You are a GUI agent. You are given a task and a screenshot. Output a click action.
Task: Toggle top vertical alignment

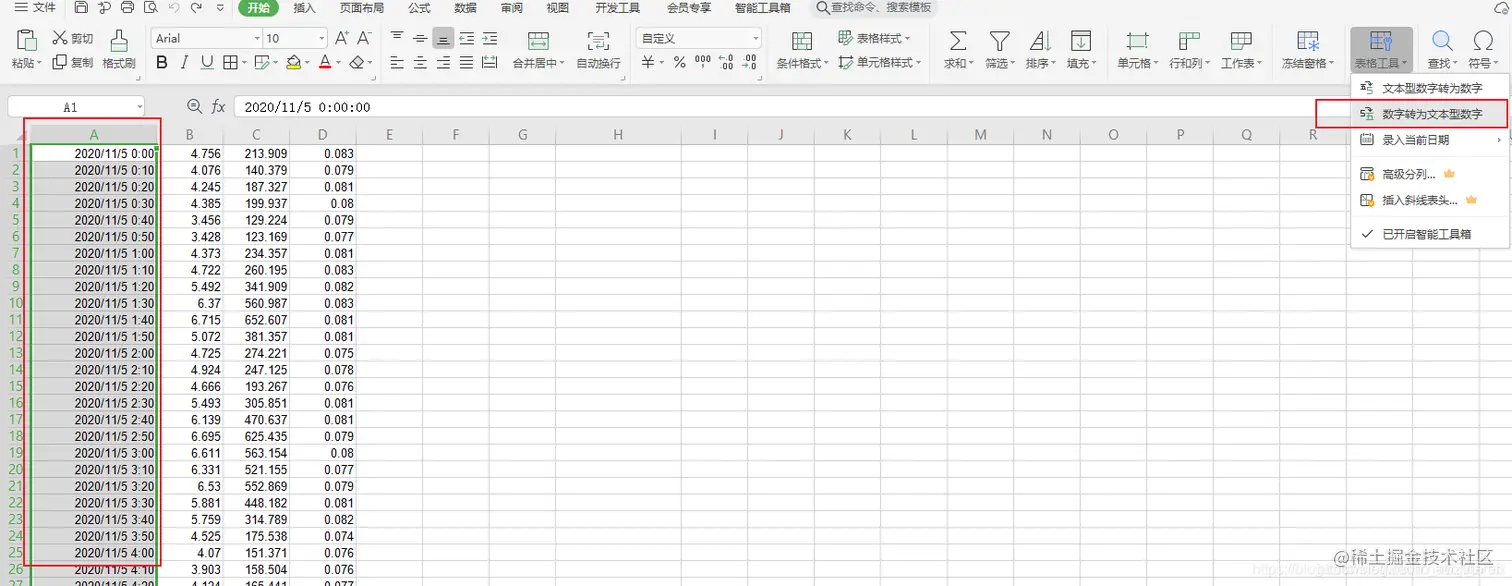pyautogui.click(x=396, y=38)
